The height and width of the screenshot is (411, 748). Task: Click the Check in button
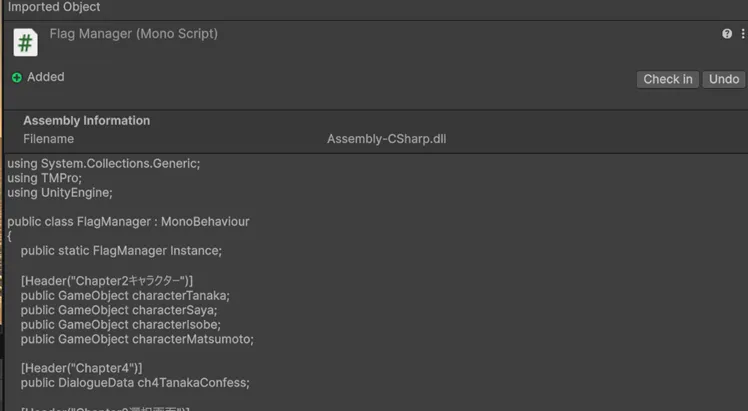667,79
